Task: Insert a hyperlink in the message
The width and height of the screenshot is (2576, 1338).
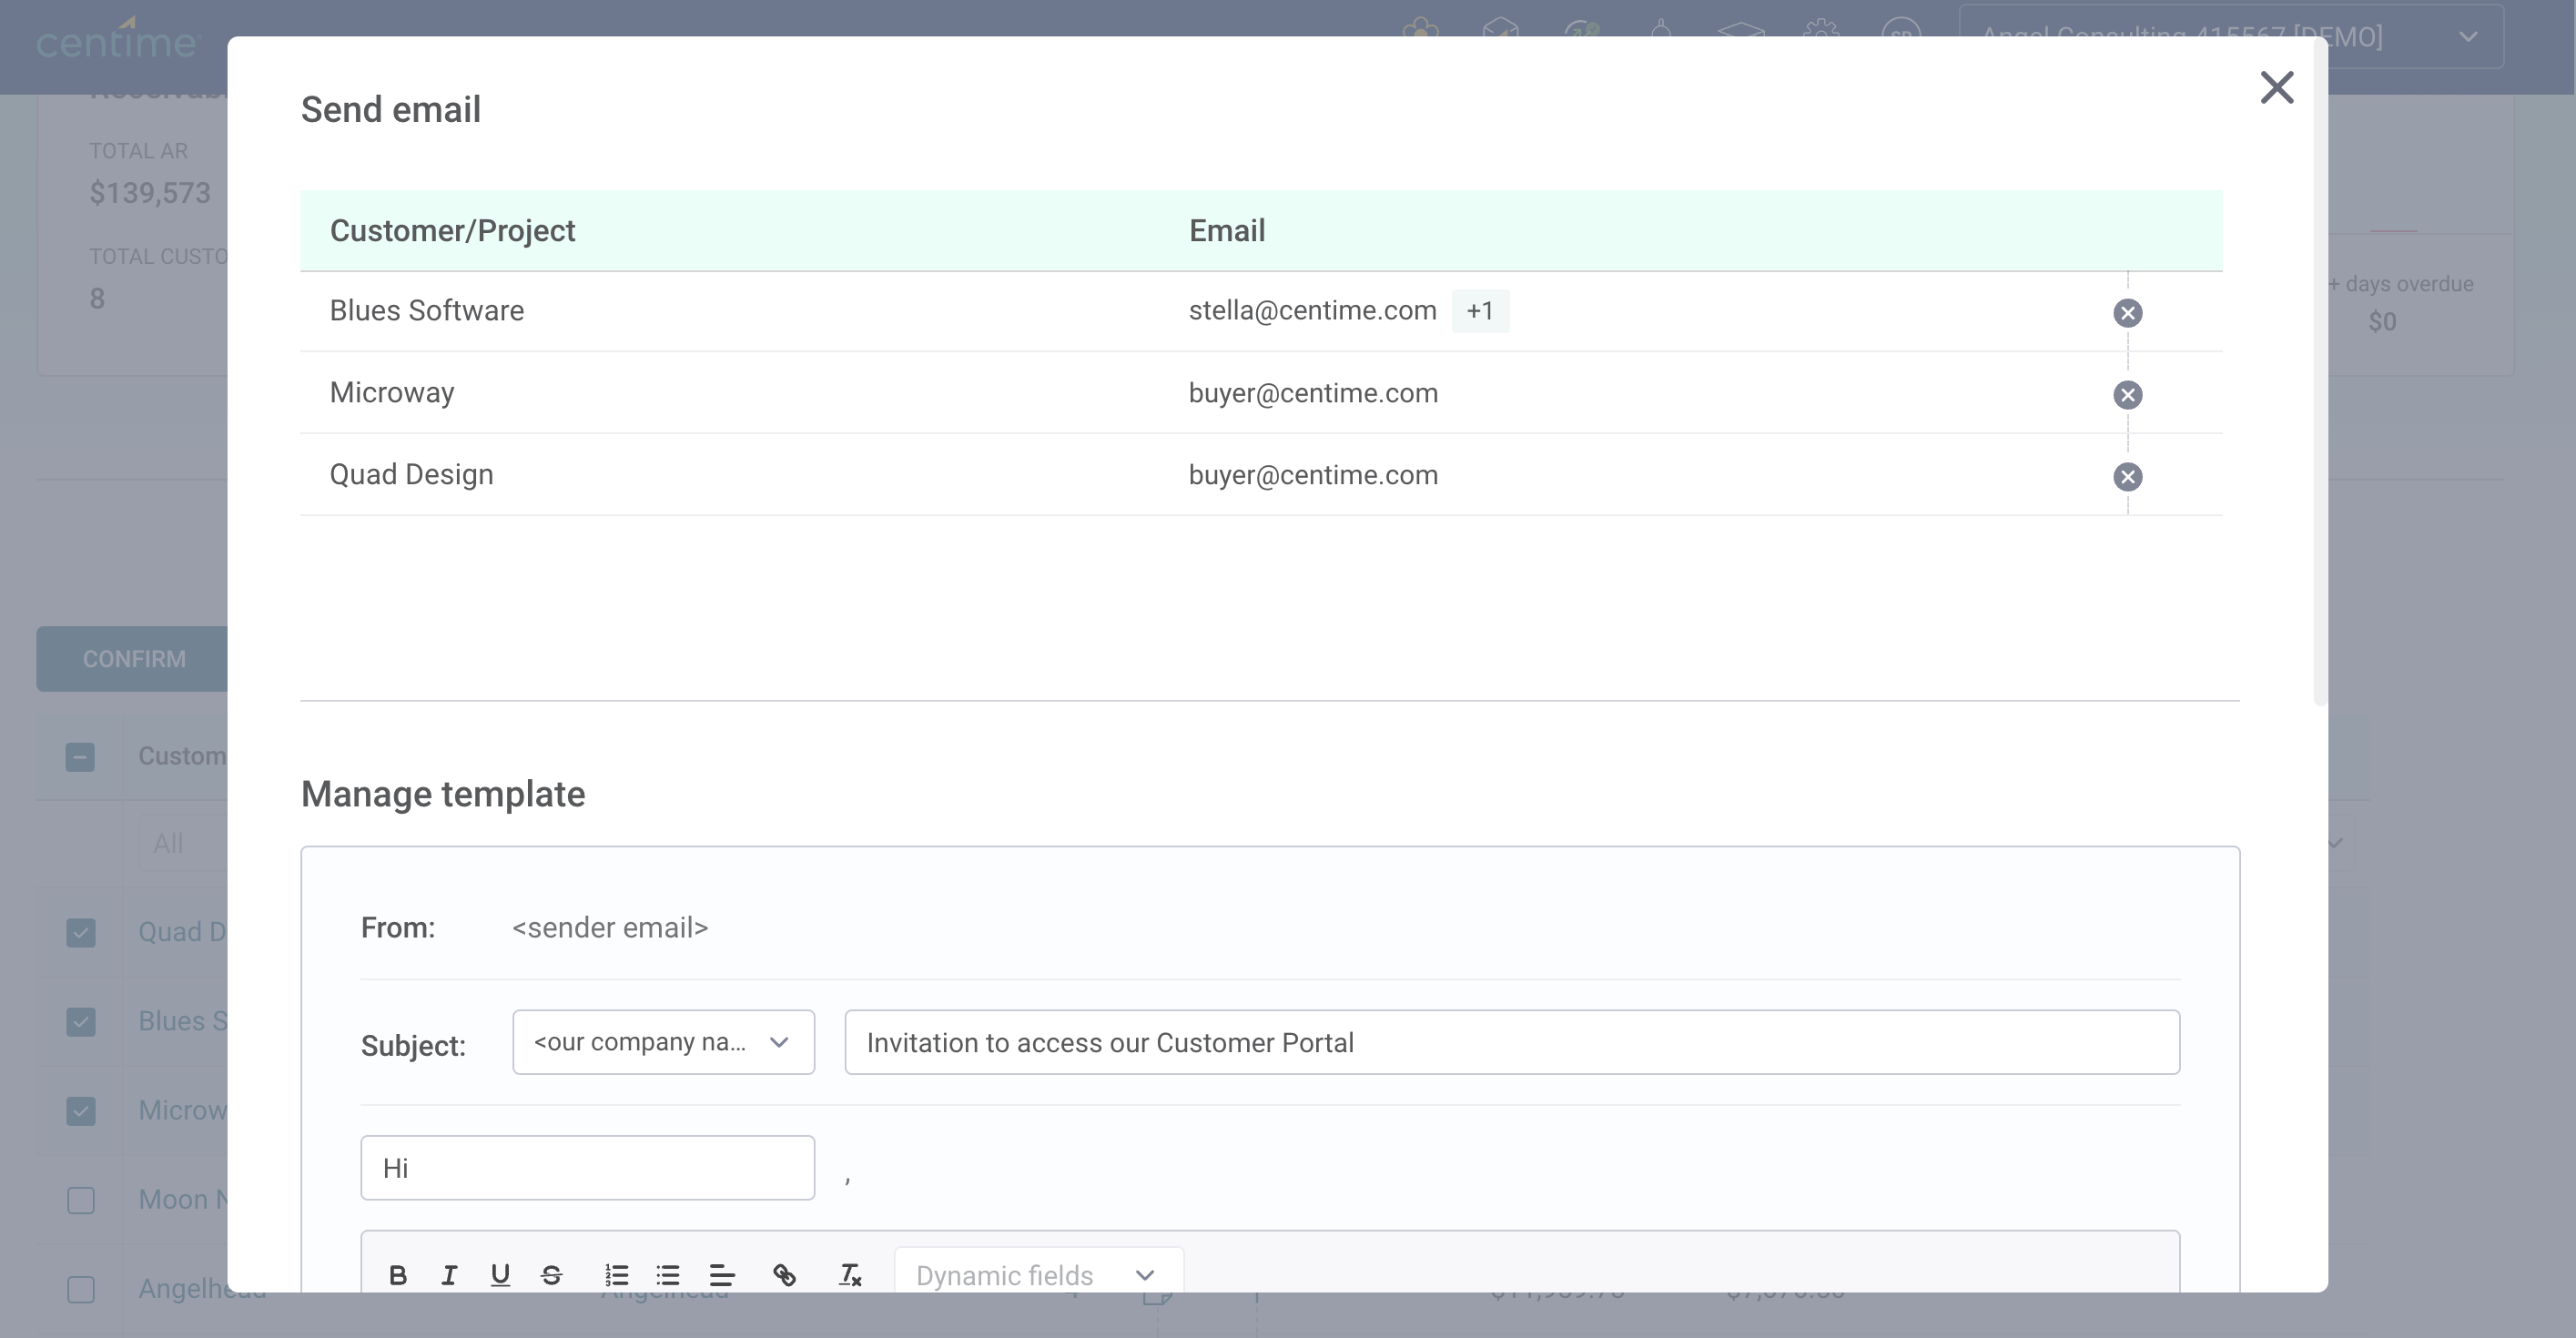Action: (x=785, y=1275)
